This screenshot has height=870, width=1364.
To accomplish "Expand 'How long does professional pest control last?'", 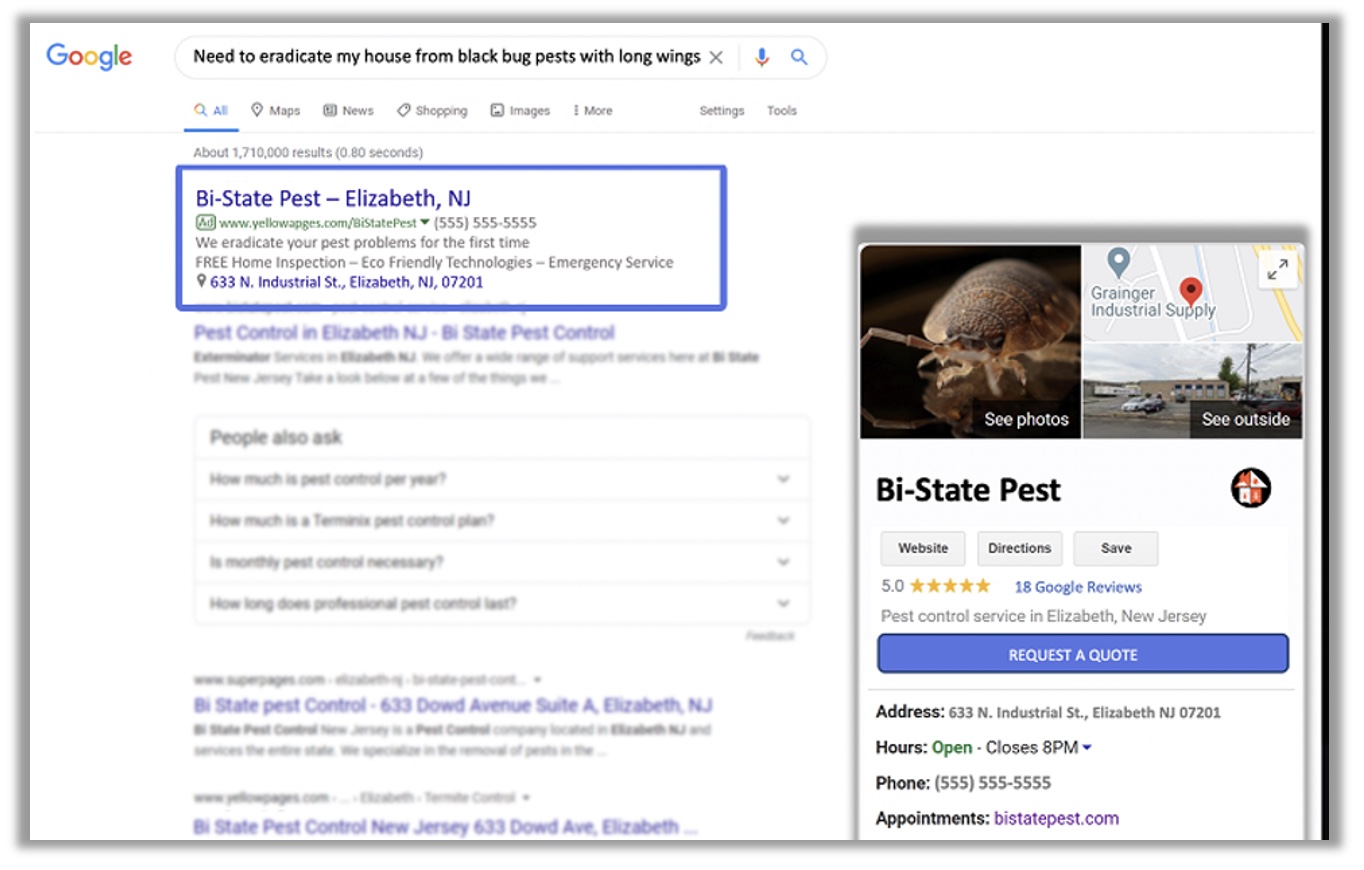I will pos(501,604).
